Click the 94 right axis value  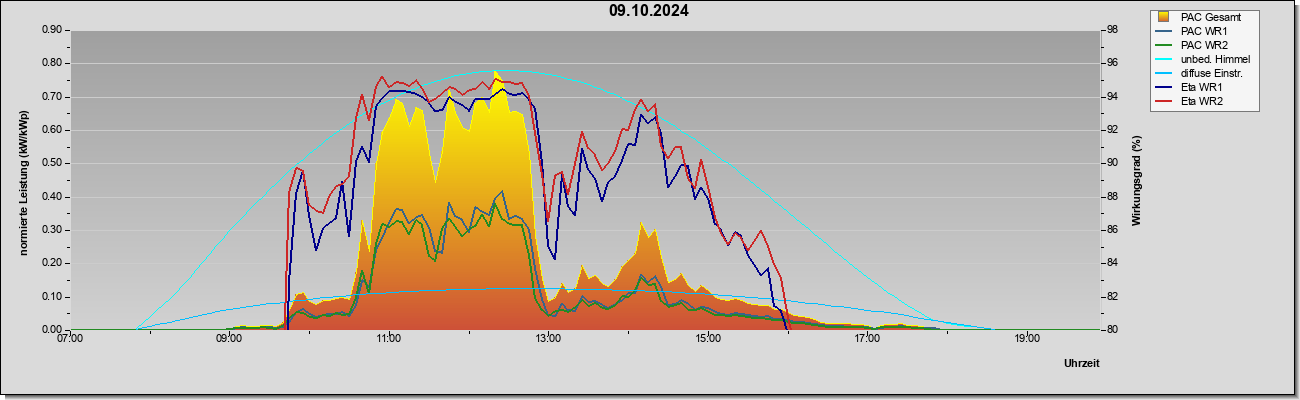point(1112,97)
